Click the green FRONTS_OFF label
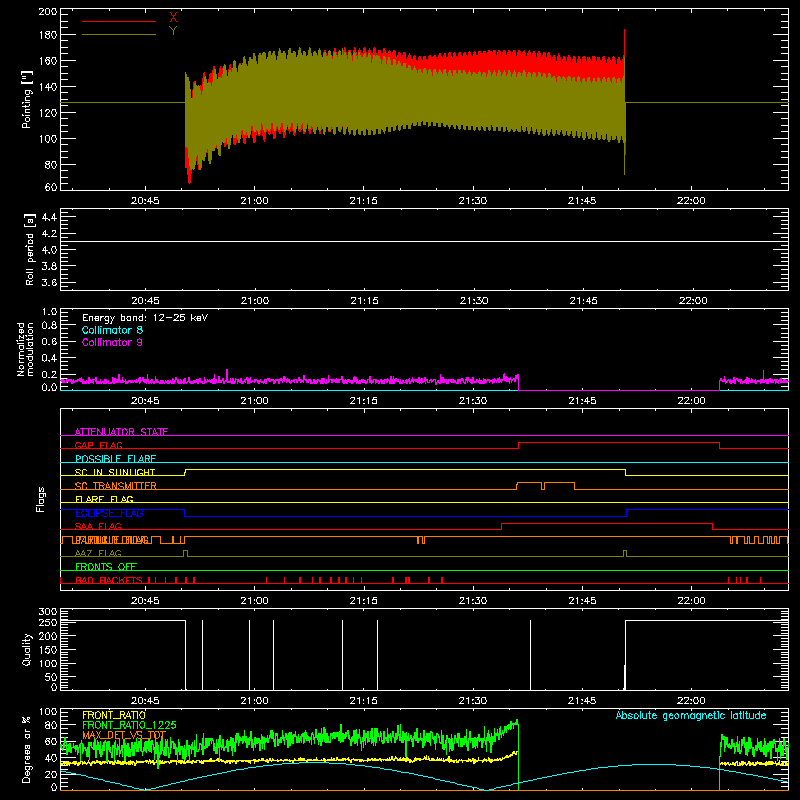This screenshot has height=800, width=800. [x=106, y=567]
